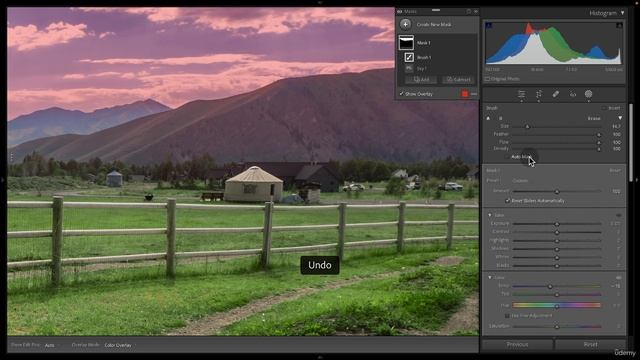Collapse the Color section triangle
The height and width of the screenshot is (360, 640).
[x=490, y=278]
